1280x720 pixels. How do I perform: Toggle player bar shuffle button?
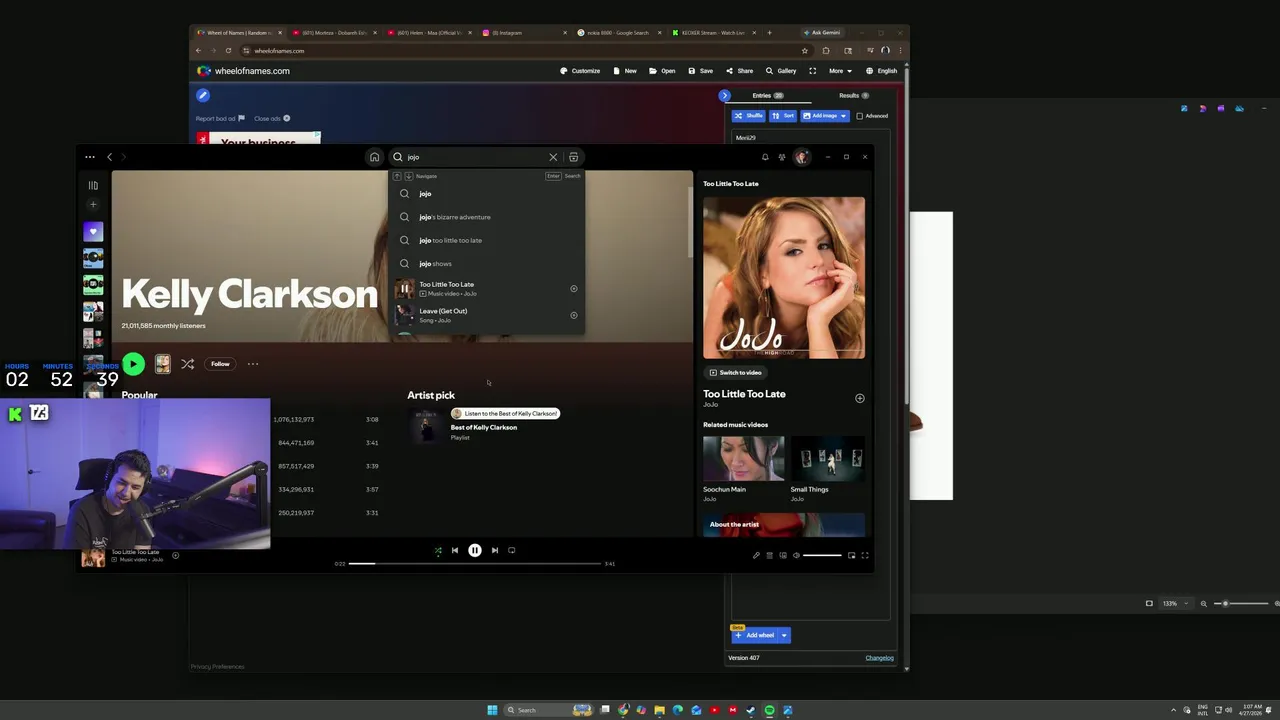[x=437, y=550]
